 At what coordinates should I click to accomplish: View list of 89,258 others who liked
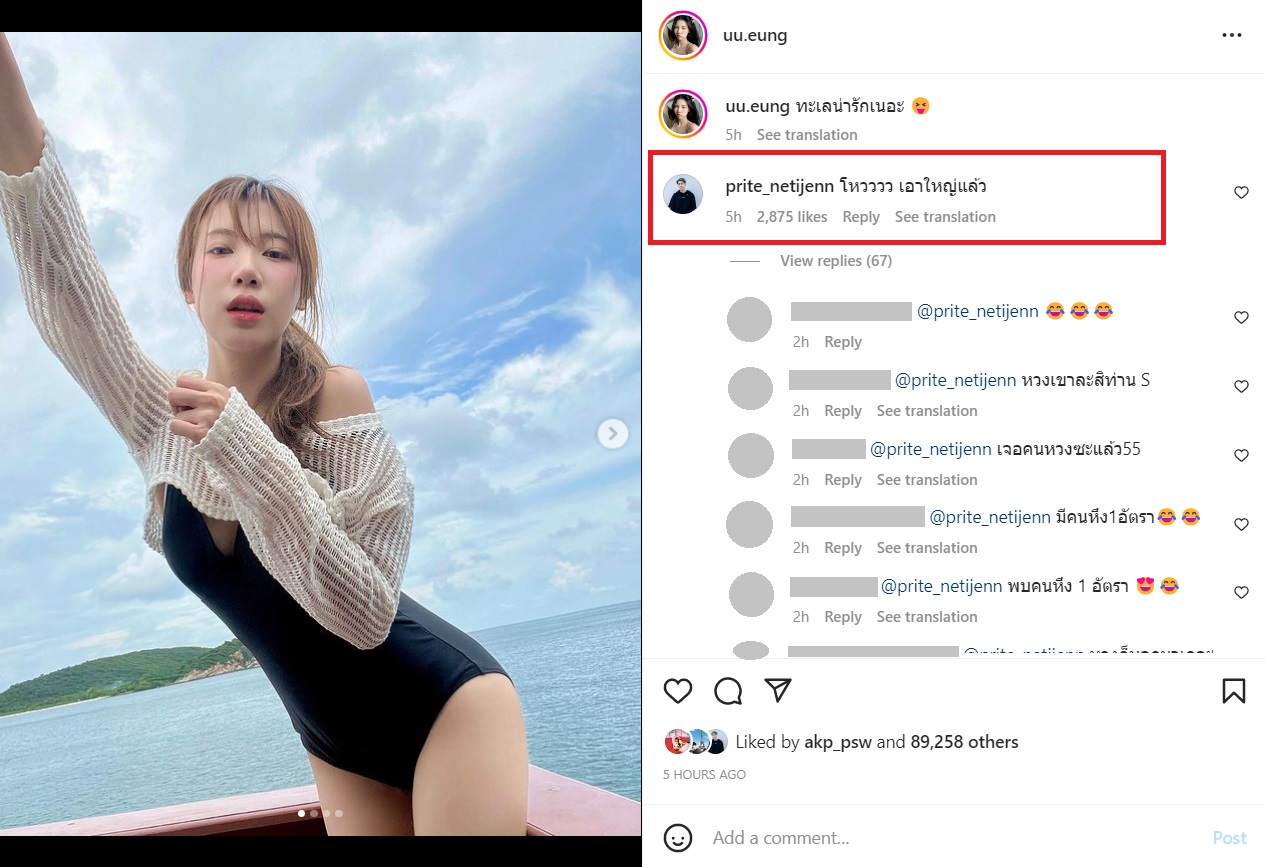click(964, 742)
